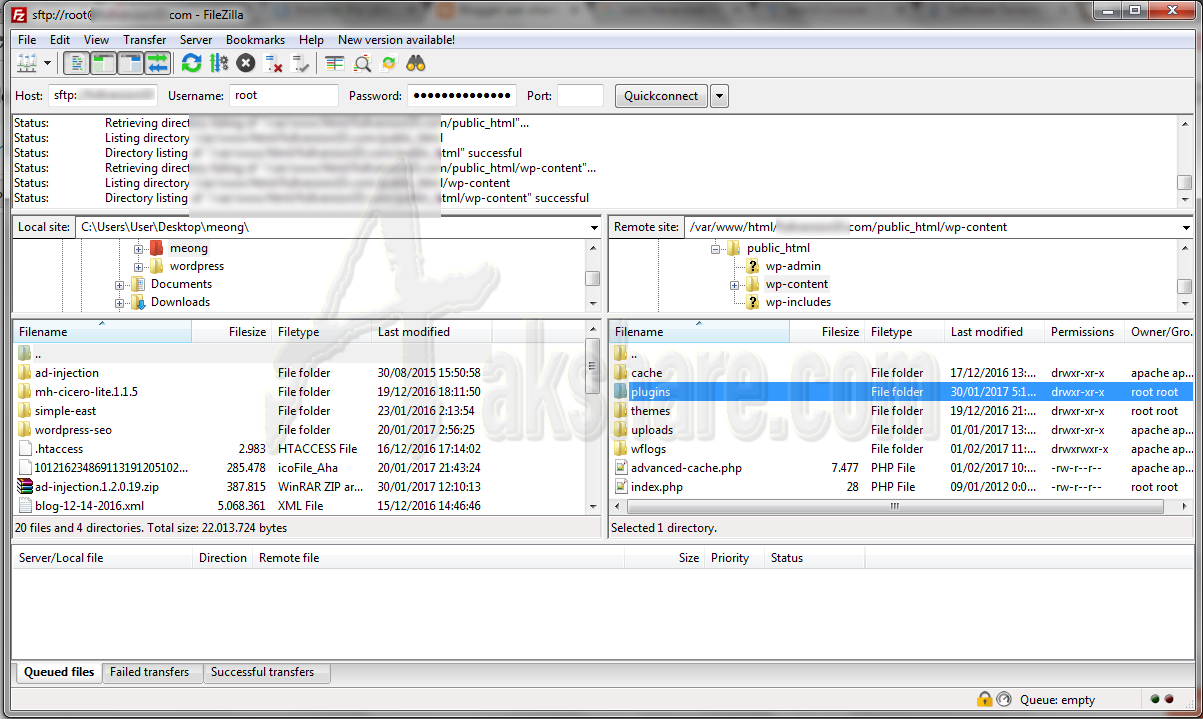Click the lock encryption icon in status bar
The height and width of the screenshot is (719, 1203).
point(985,700)
